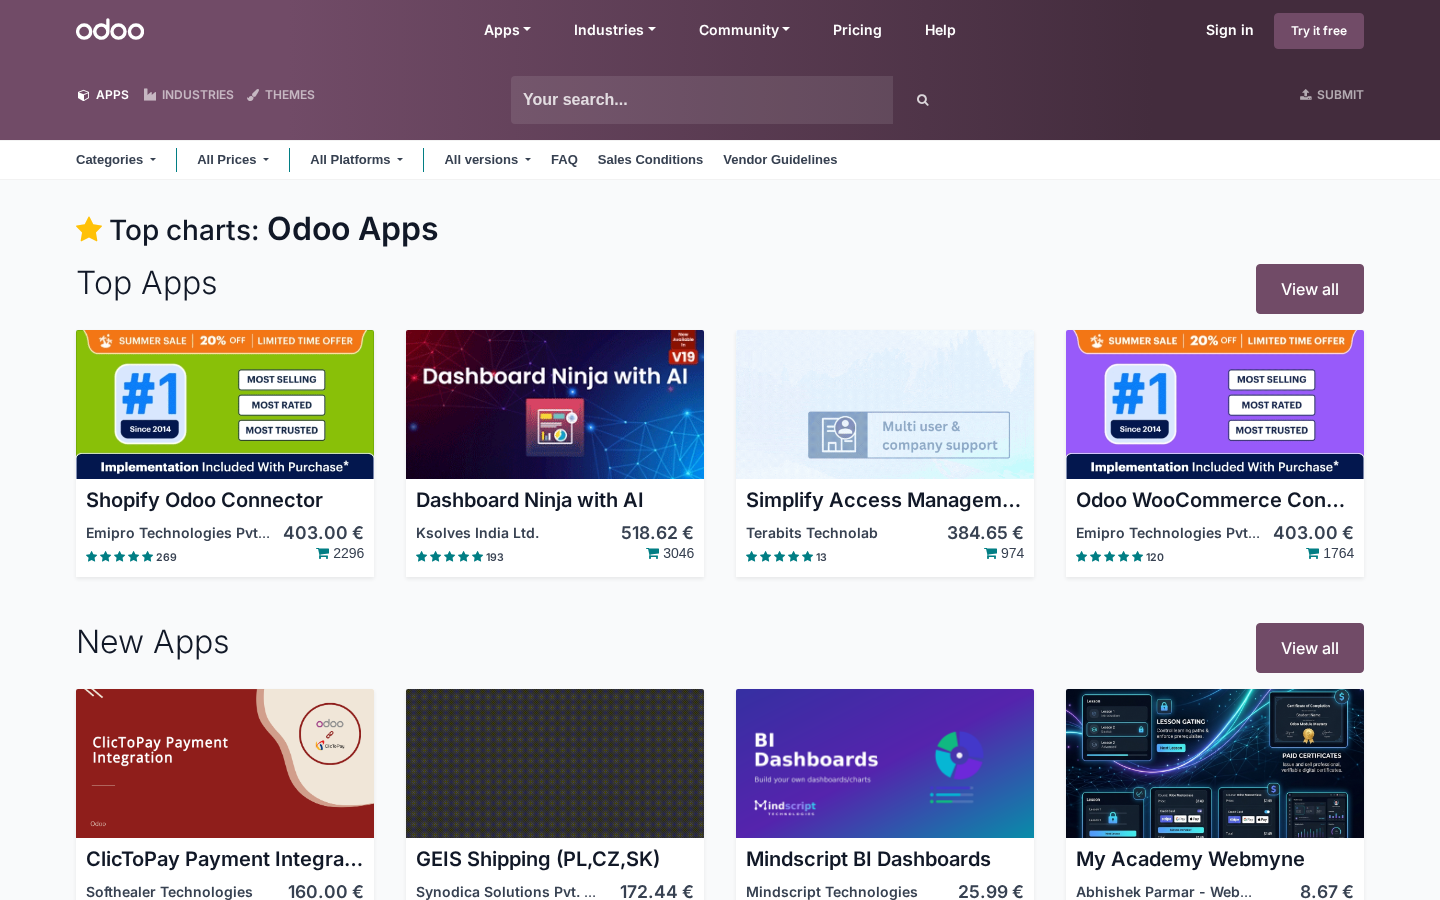This screenshot has width=1440, height=900.
Task: Click the Terabits Technolab vendor name
Action: [812, 533]
